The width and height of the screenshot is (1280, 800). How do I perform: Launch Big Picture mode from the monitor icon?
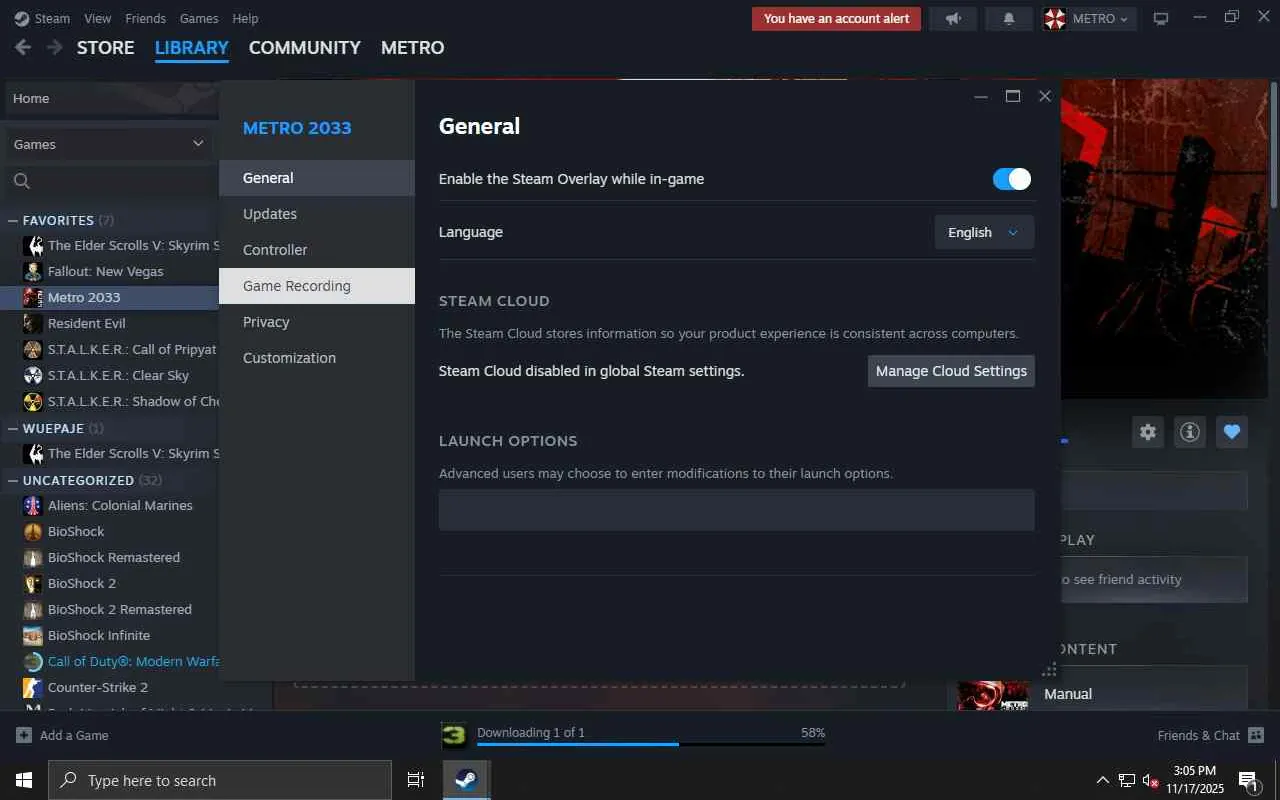pos(1161,19)
